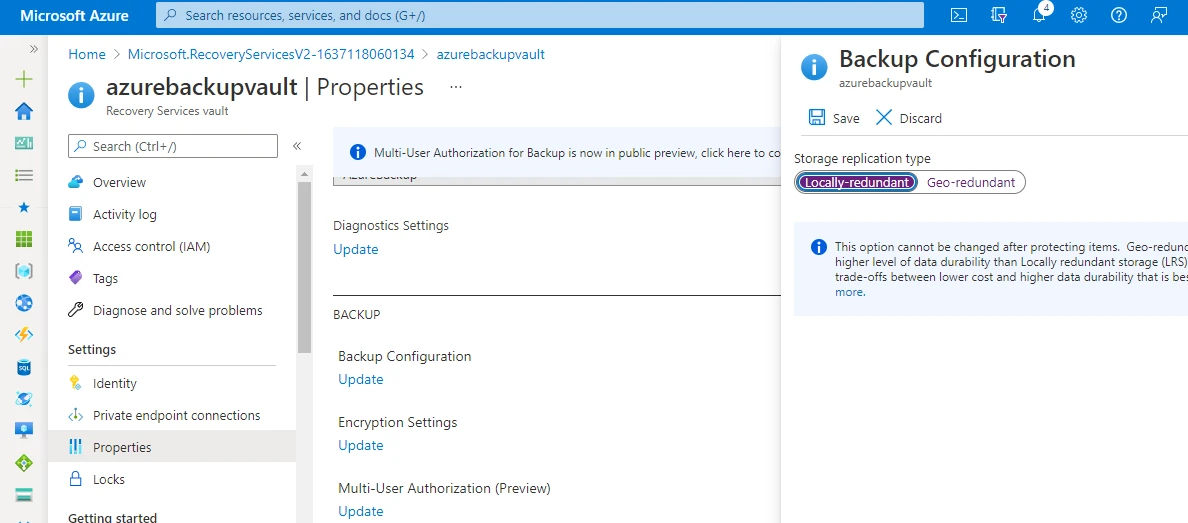Click the Microsoft Azure logo text
The height and width of the screenshot is (523, 1188).
74,15
